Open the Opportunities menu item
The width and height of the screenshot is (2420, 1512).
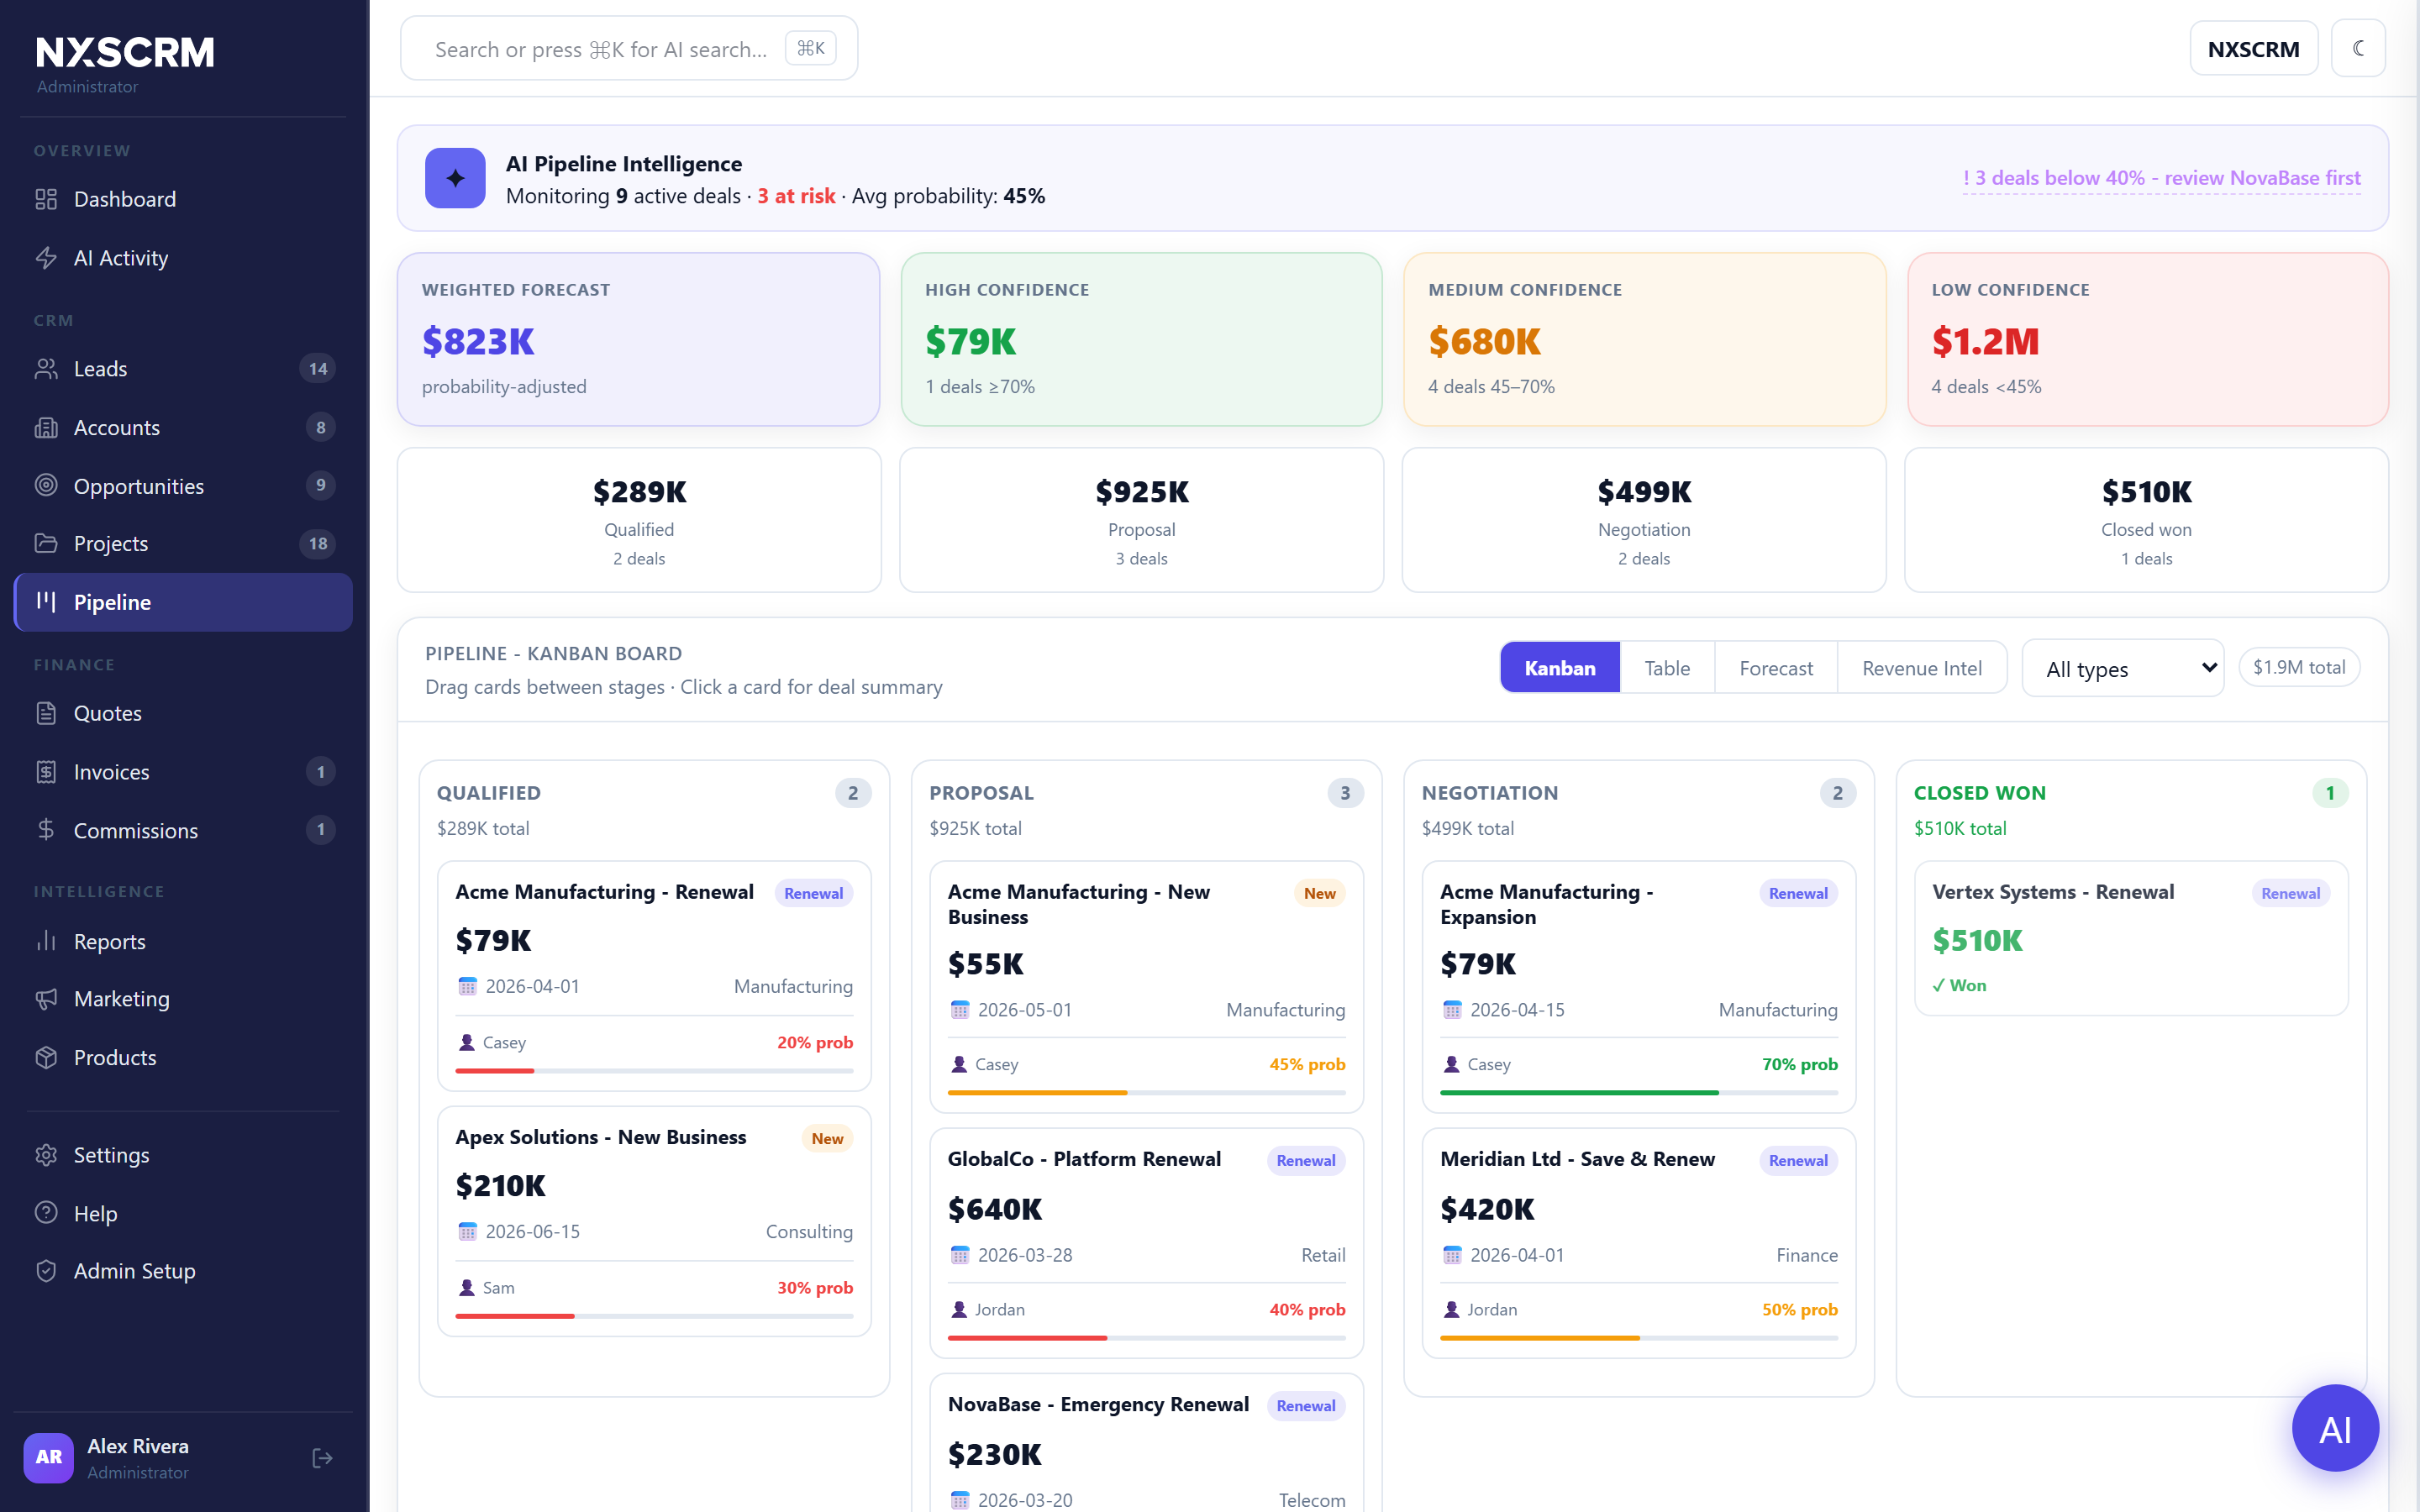[183, 486]
